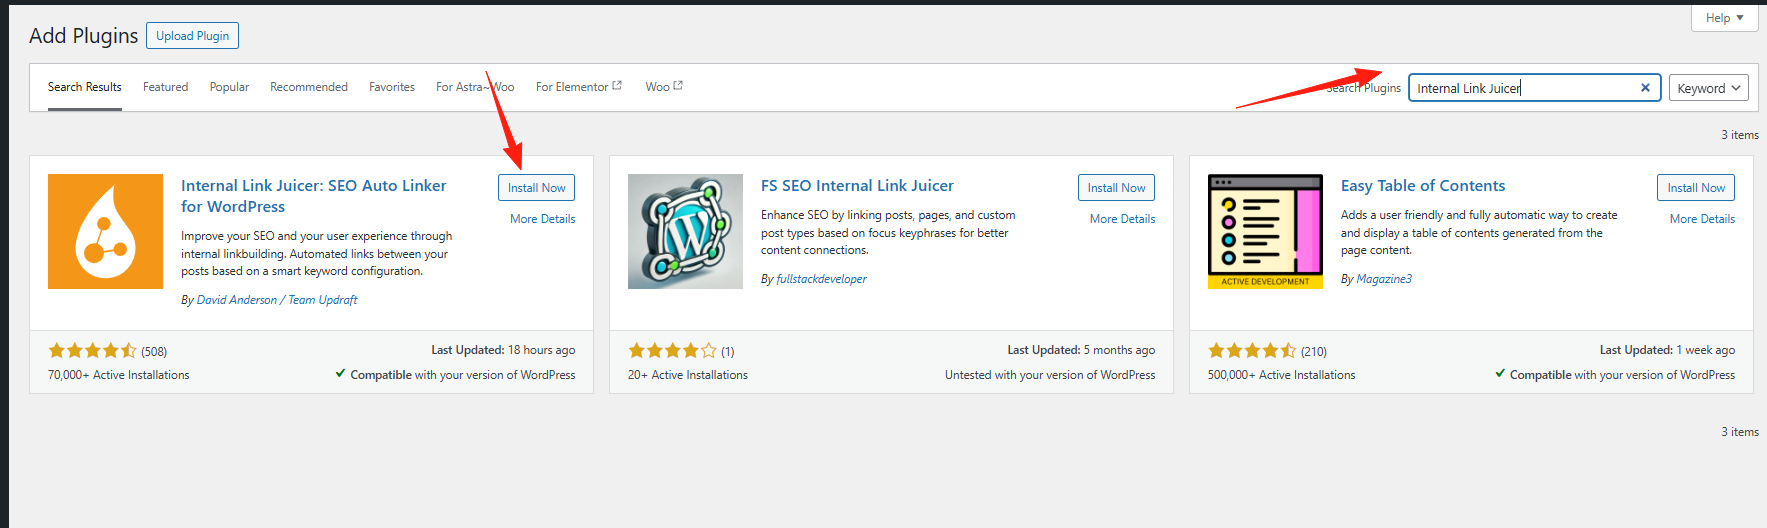This screenshot has height=528, width=1767.
Task: Switch to the Popular tab
Action: (x=229, y=87)
